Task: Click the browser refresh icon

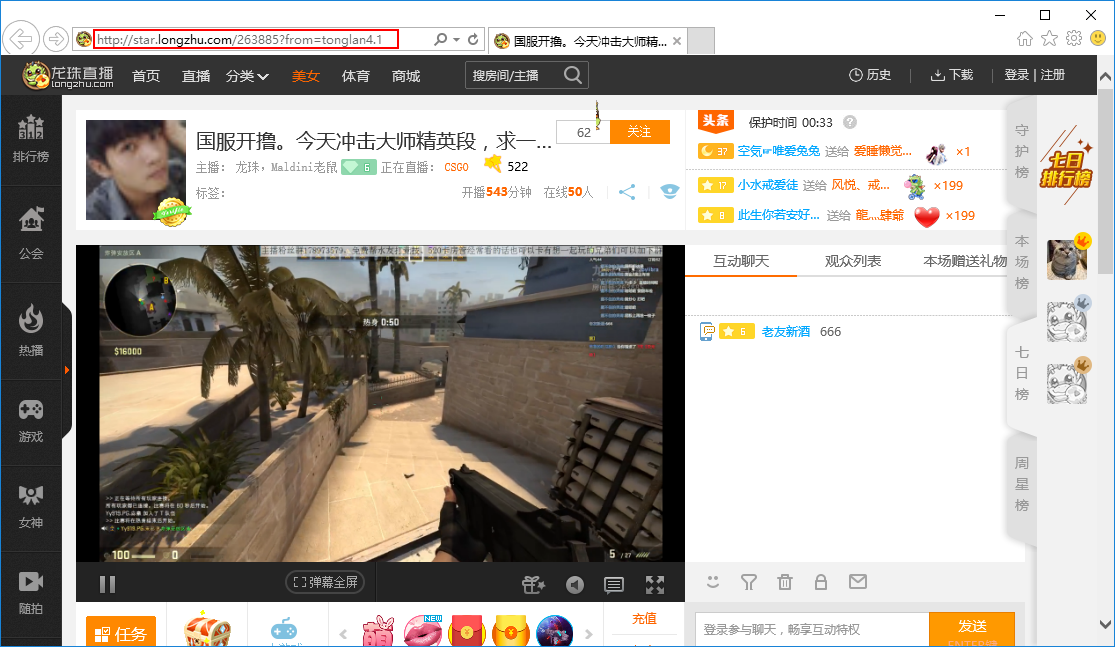Action: [473, 40]
